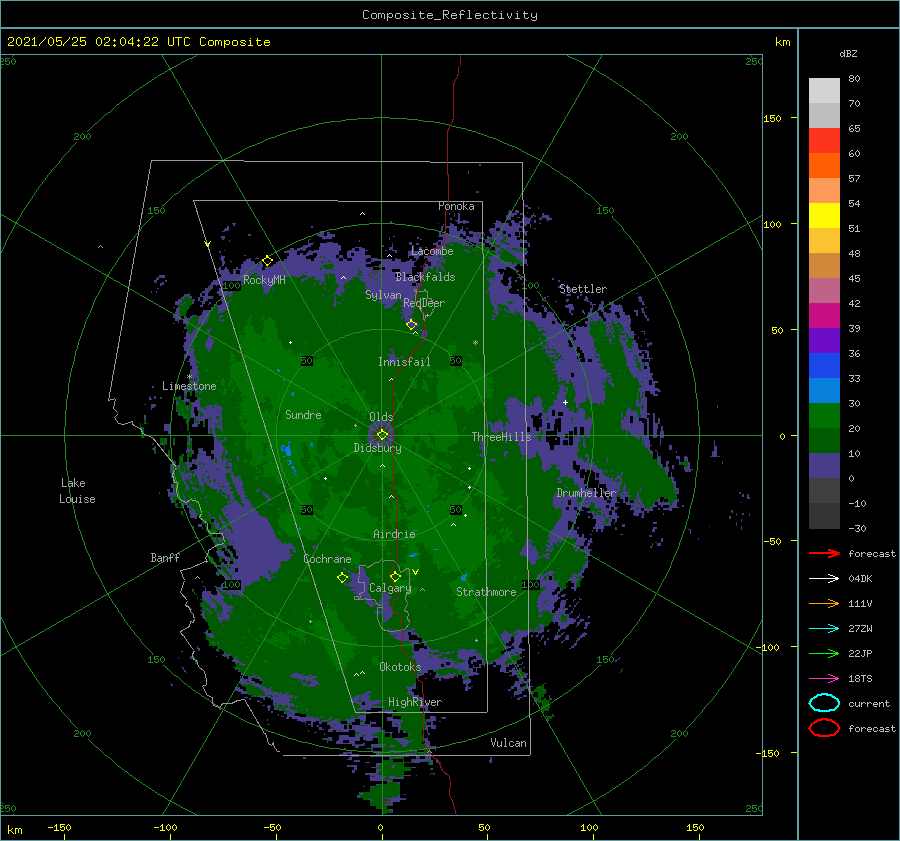The height and width of the screenshot is (841, 900).
Task: Click the Olds city label
Action: pos(381,416)
